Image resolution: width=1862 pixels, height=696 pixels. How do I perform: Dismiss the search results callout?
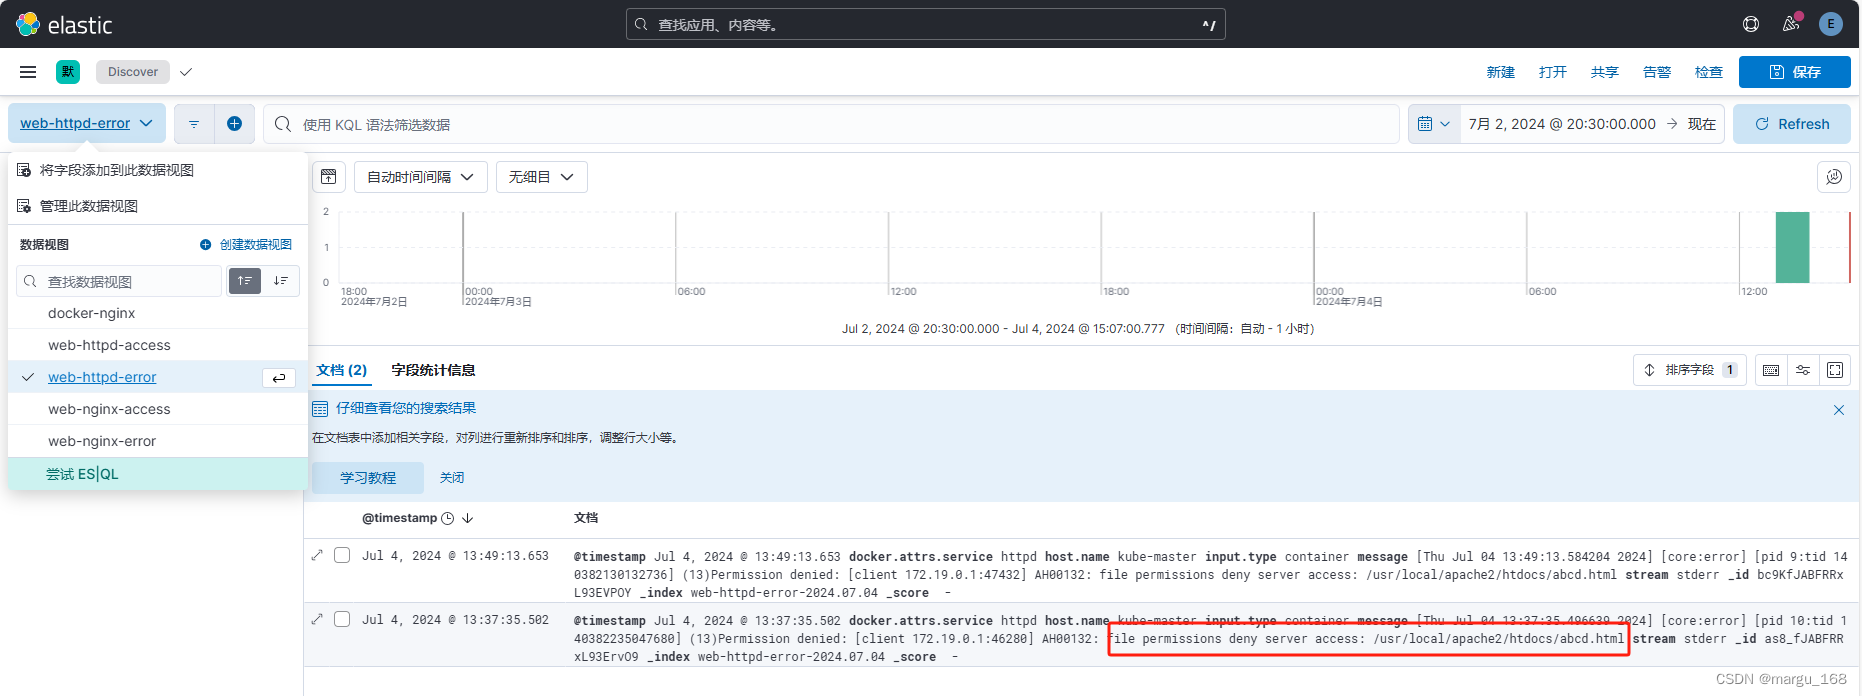click(x=1839, y=410)
